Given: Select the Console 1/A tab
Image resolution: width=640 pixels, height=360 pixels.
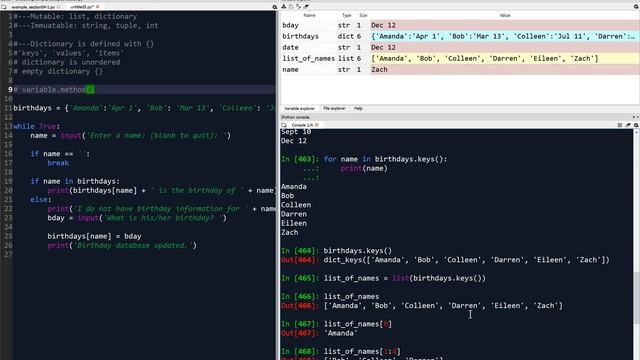Looking at the screenshot, I should pyautogui.click(x=302, y=125).
